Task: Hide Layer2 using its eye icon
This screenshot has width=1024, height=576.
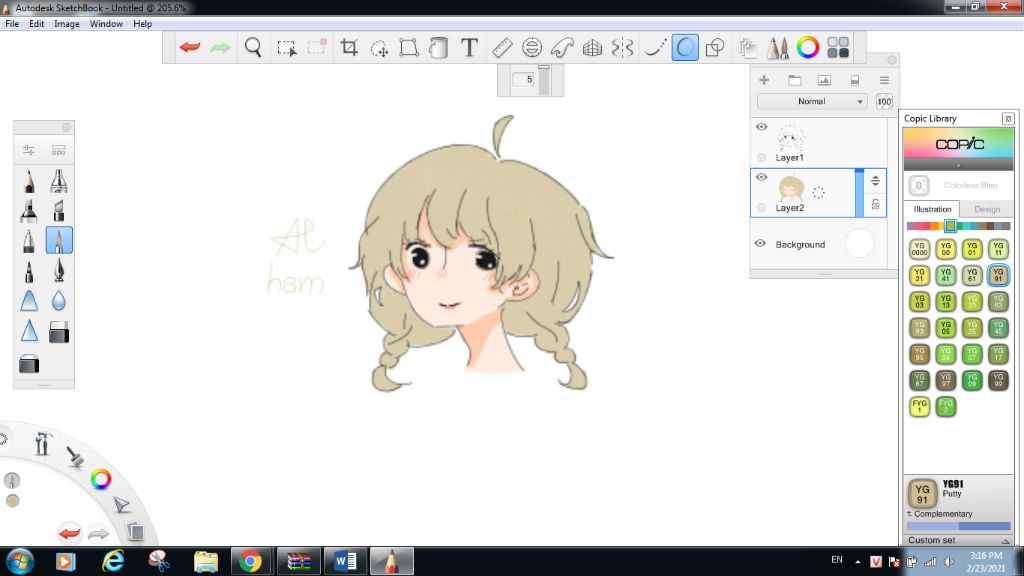Action: (x=761, y=177)
